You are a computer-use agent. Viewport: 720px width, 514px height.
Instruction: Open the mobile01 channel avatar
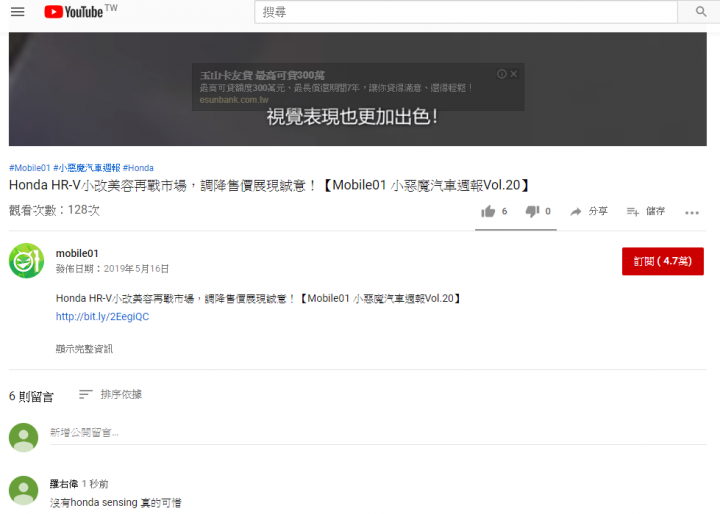(x=27, y=260)
